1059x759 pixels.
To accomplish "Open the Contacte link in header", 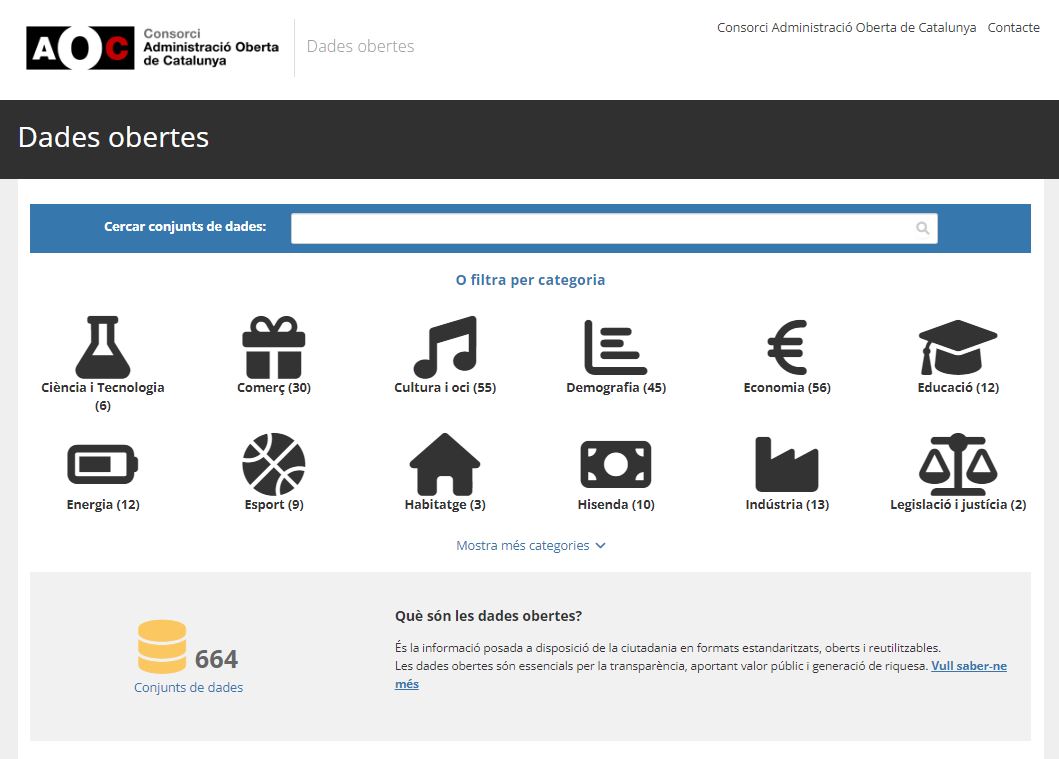I will click(1013, 28).
